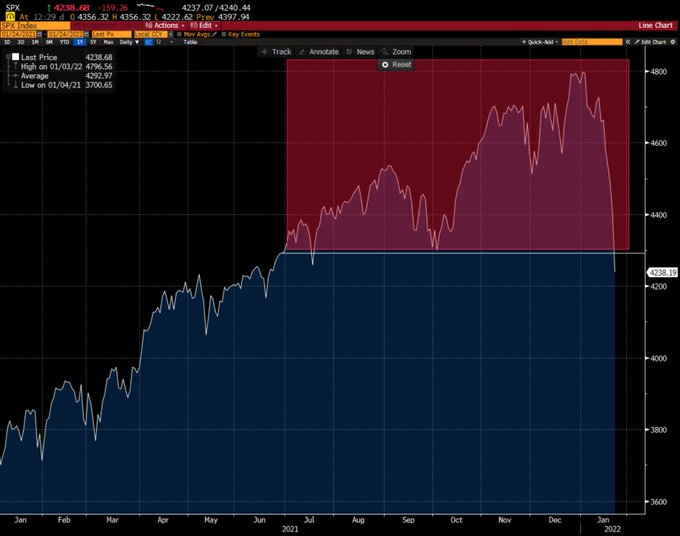
Task: Click the 4237.07 /4240.44 bid-ask quote
Action: pyautogui.click(x=216, y=8)
